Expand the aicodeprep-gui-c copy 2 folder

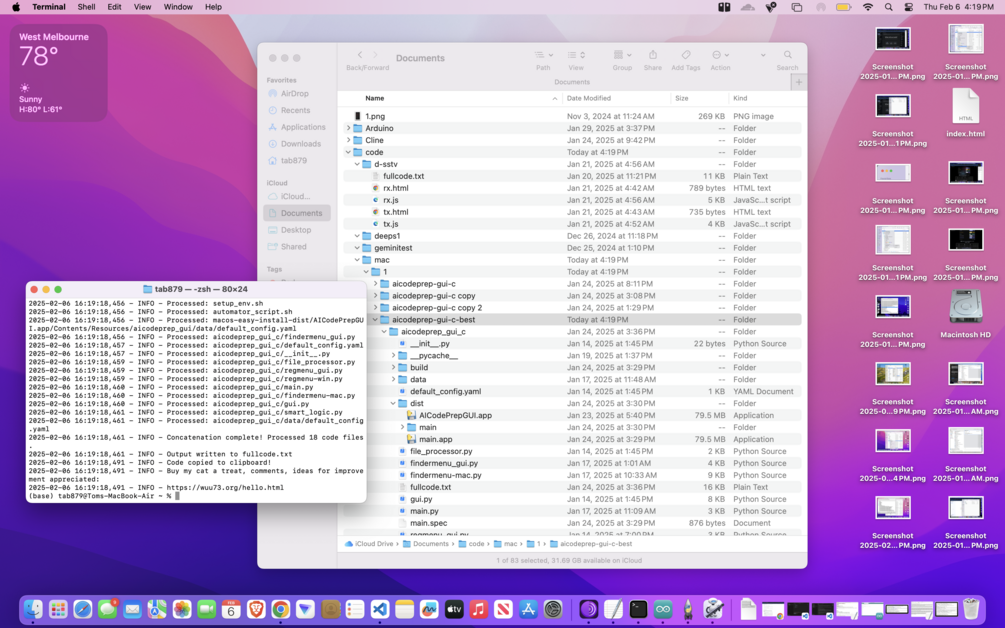[x=376, y=308]
